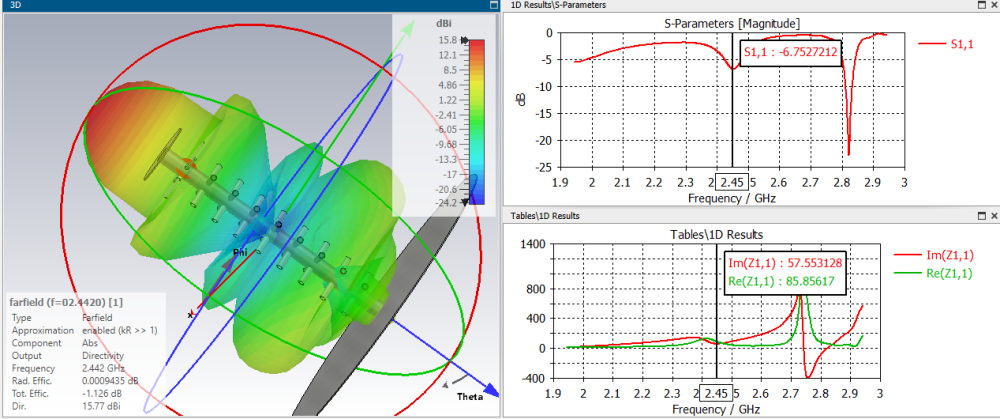Select the lower limit marker of the dBi color scale
Image resolution: width=1000 pixels, height=419 pixels.
464,202
